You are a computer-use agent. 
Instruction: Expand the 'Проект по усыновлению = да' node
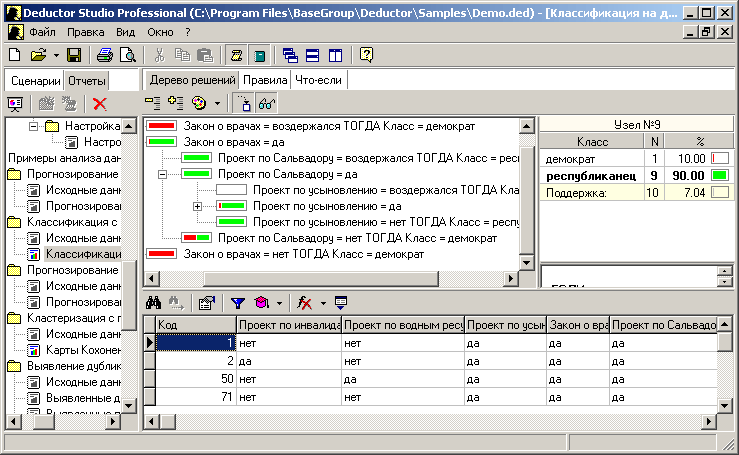(198, 206)
